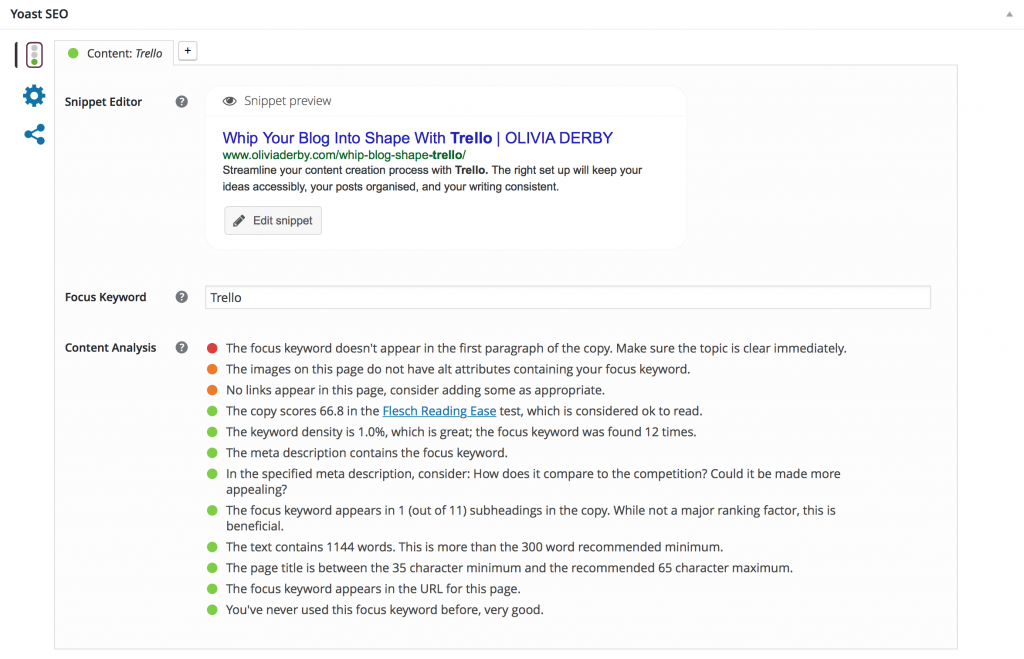Add a new keyword tab with plus button
Viewport: 1024px width, 659px height.
(x=187, y=51)
